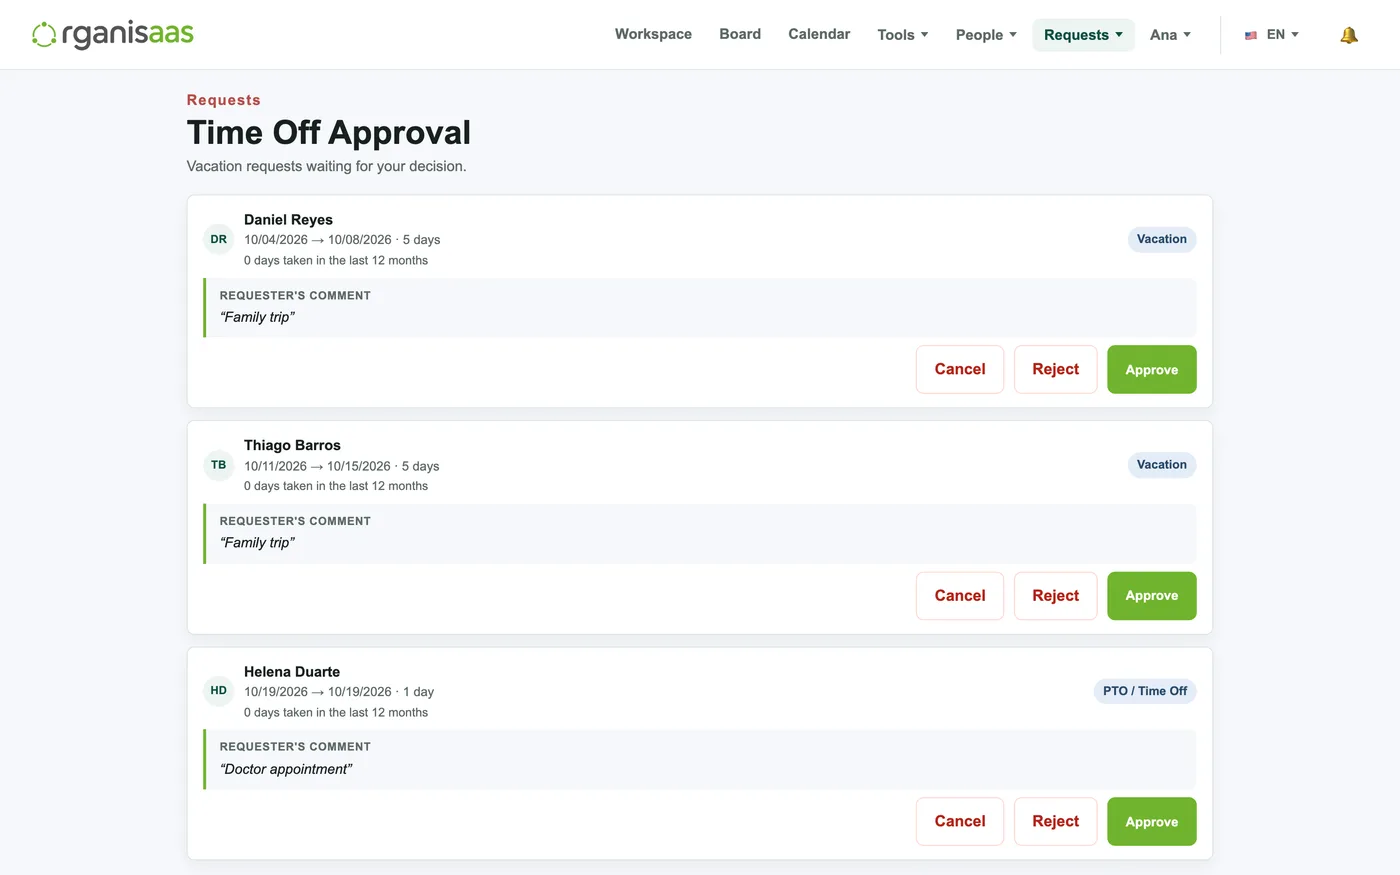
Task: Approve Thiago Barros' vacation request
Action: [1151, 596]
